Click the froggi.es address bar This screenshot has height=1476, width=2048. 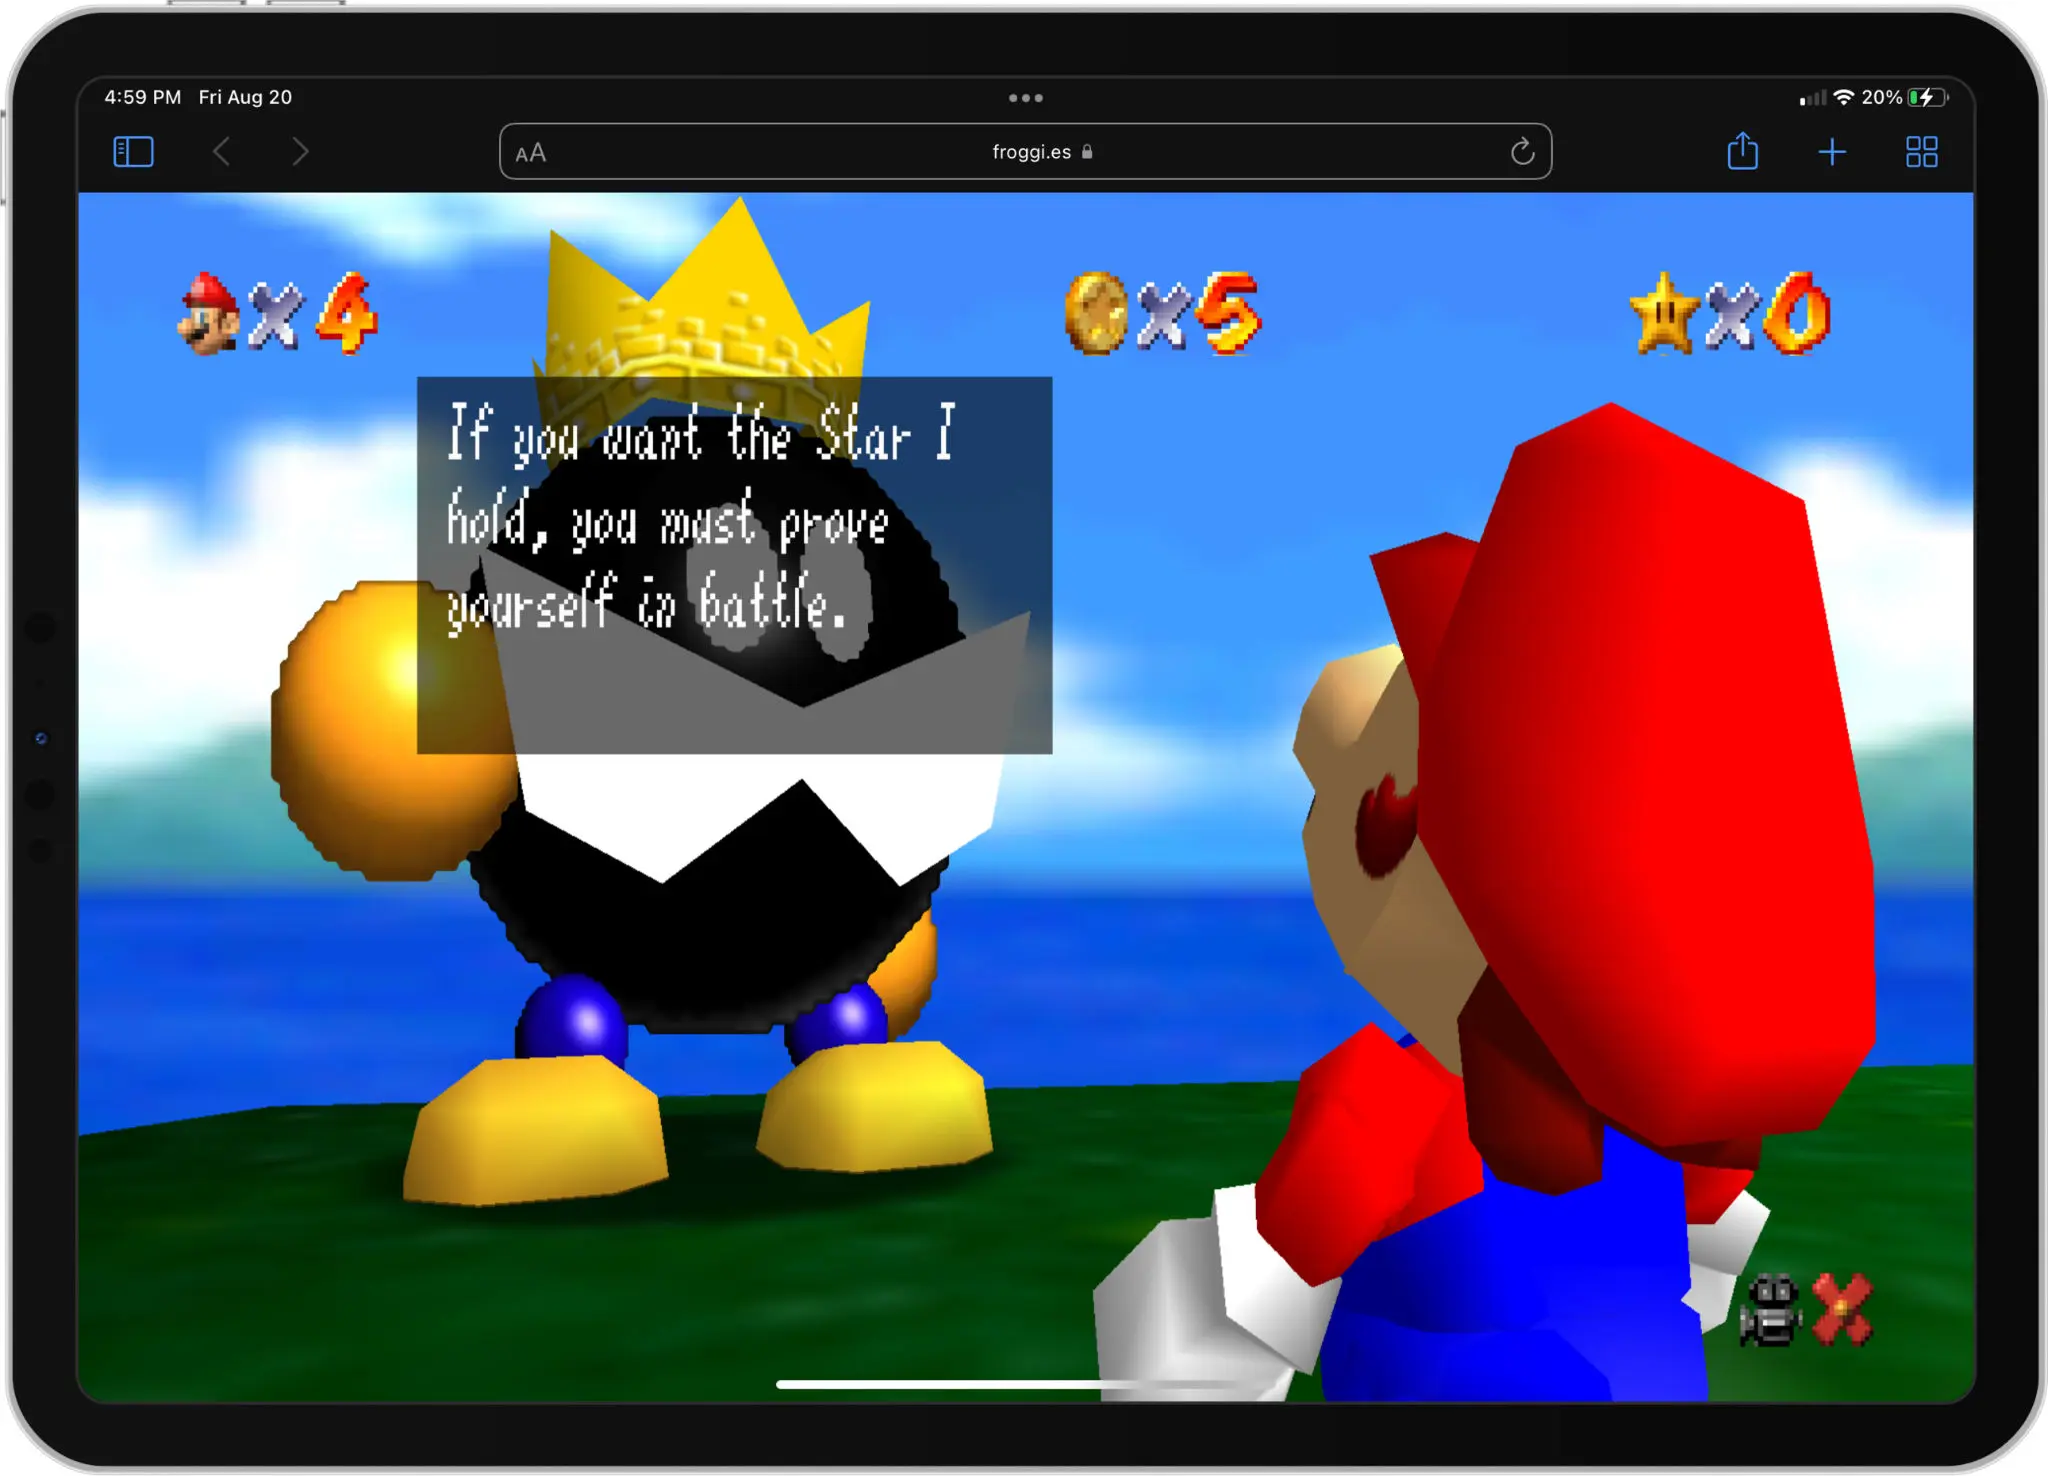tap(1026, 151)
